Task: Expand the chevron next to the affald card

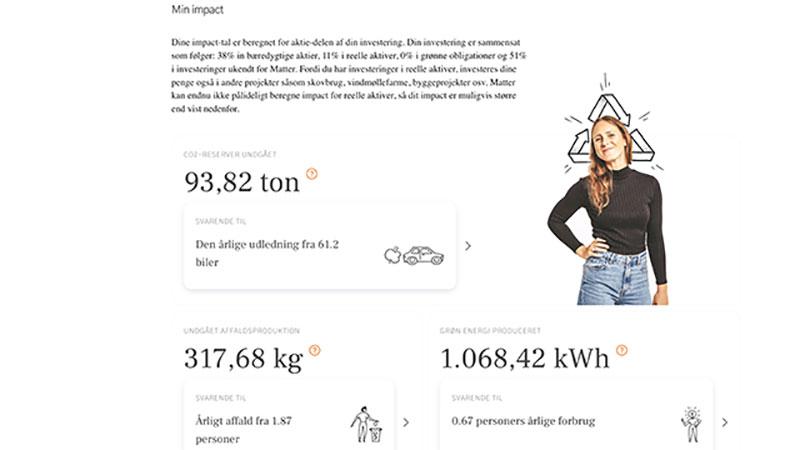Action: [x=406, y=422]
